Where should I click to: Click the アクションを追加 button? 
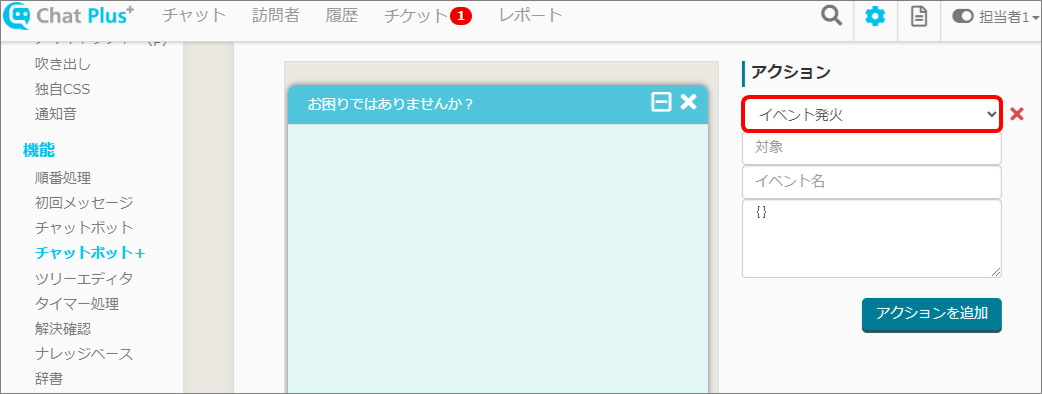point(932,314)
